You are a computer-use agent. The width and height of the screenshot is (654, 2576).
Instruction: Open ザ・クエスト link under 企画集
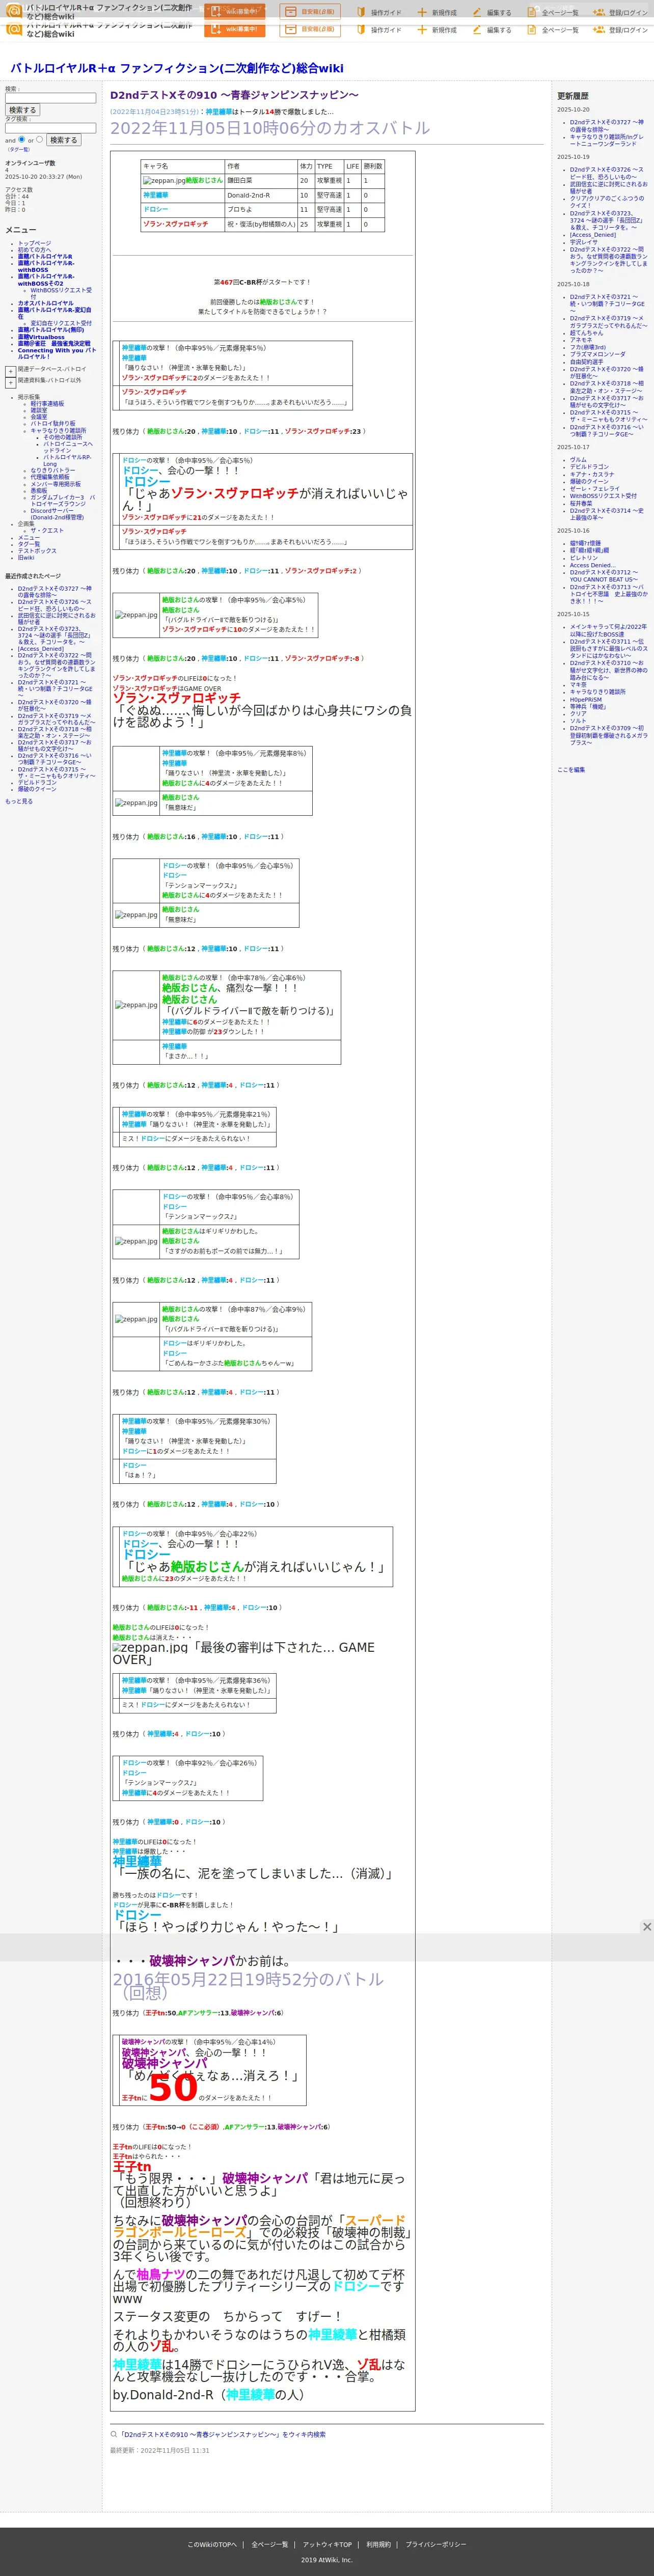(47, 531)
